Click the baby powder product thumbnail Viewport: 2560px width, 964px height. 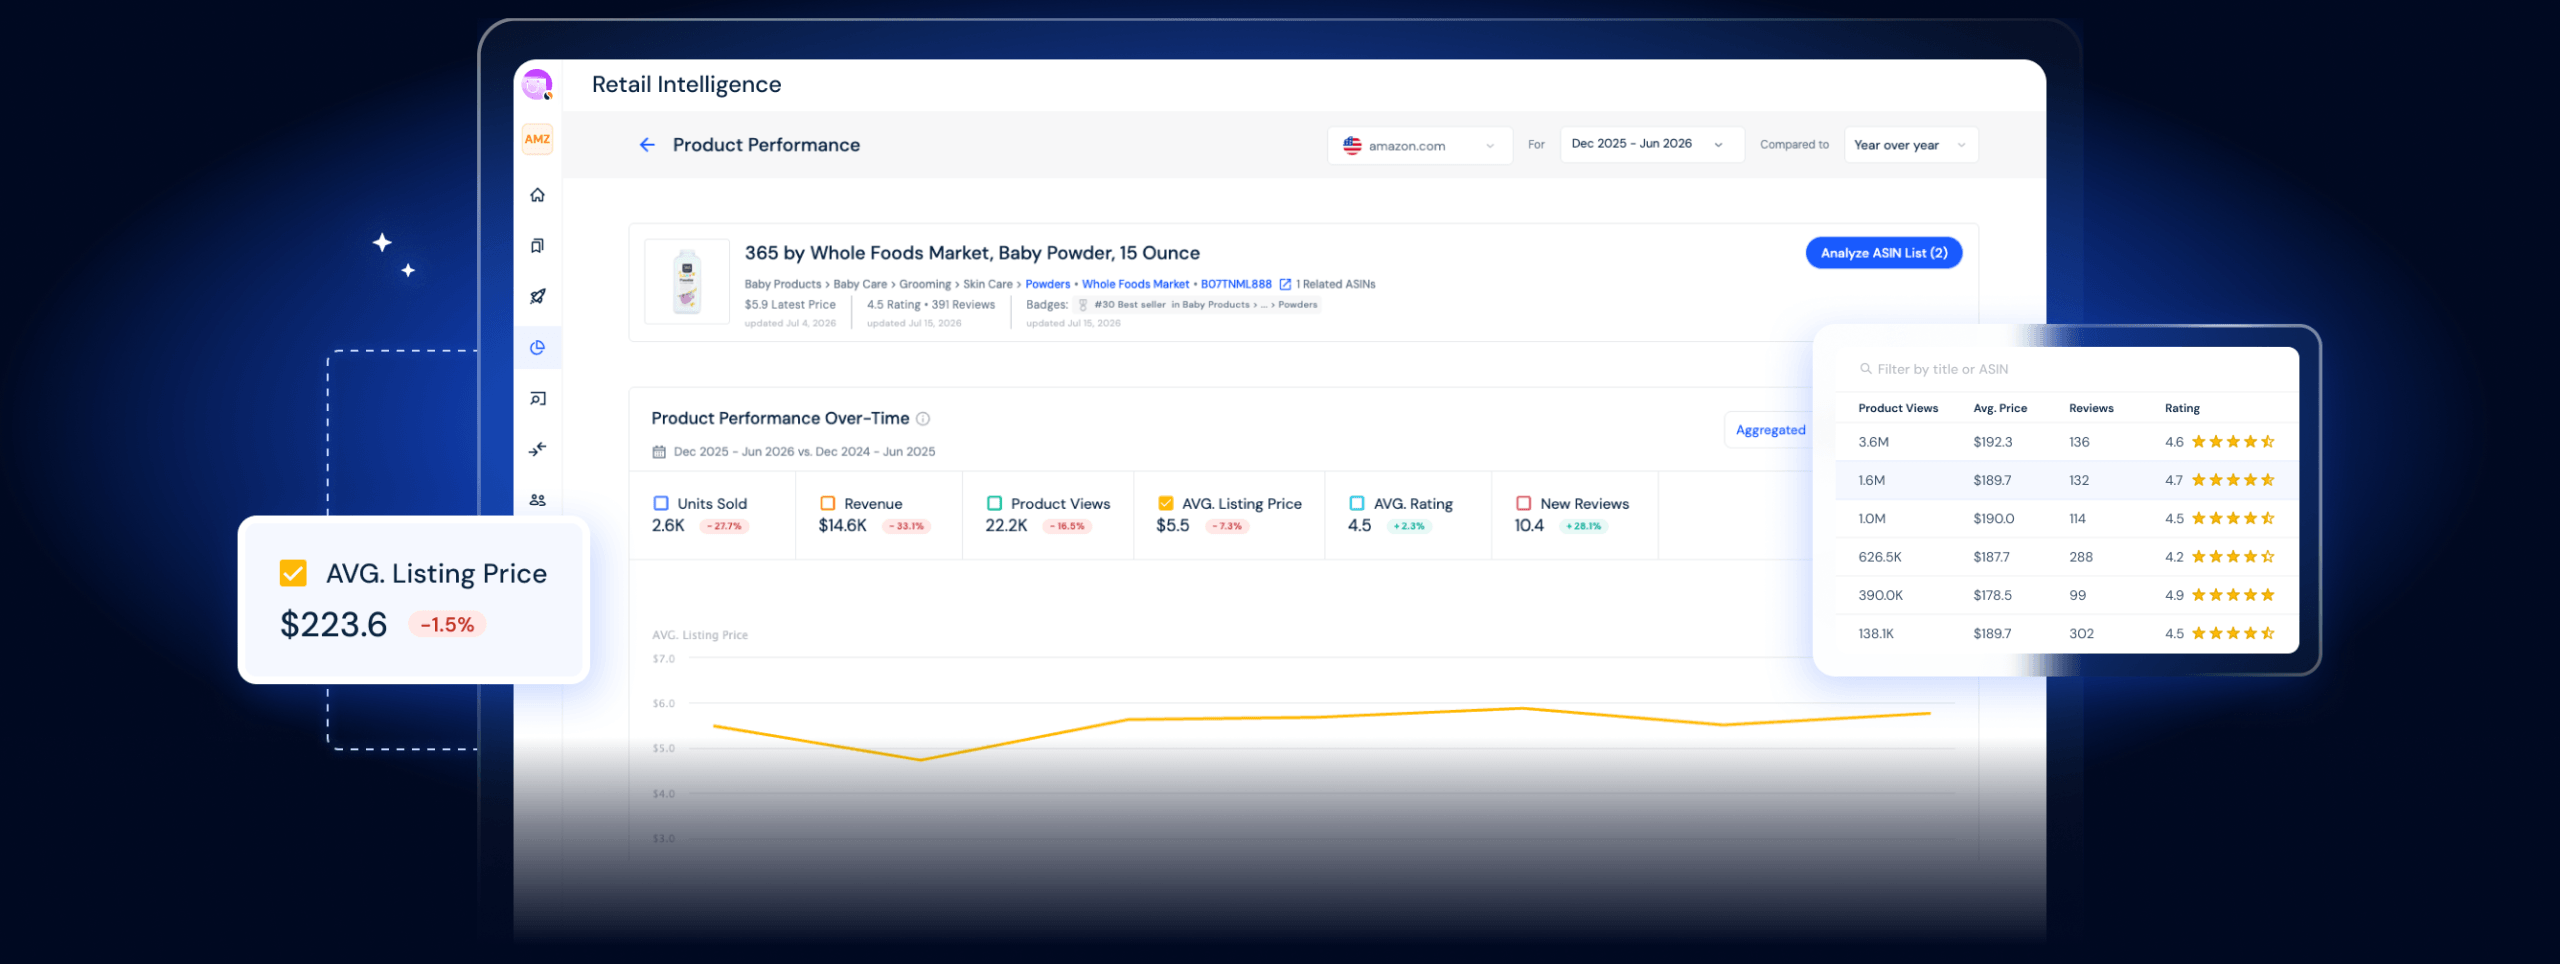687,281
